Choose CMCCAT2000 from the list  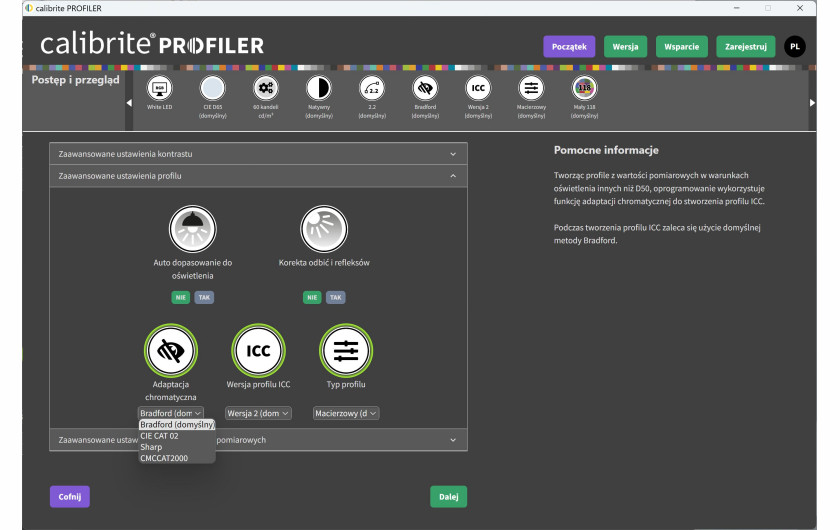tap(177, 458)
